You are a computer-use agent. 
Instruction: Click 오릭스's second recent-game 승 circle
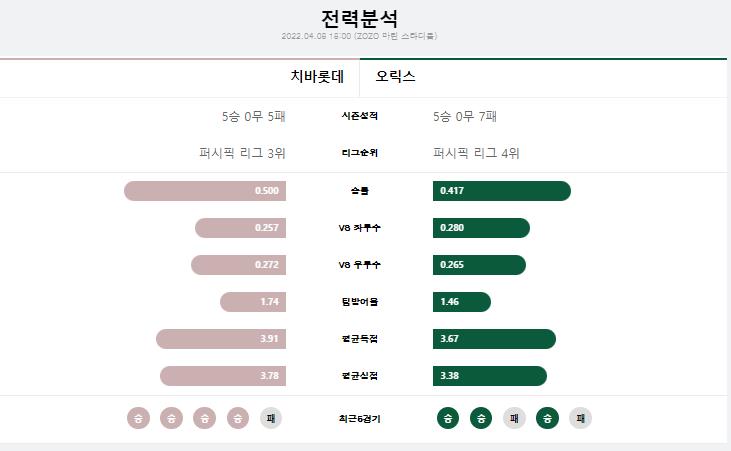point(481,418)
